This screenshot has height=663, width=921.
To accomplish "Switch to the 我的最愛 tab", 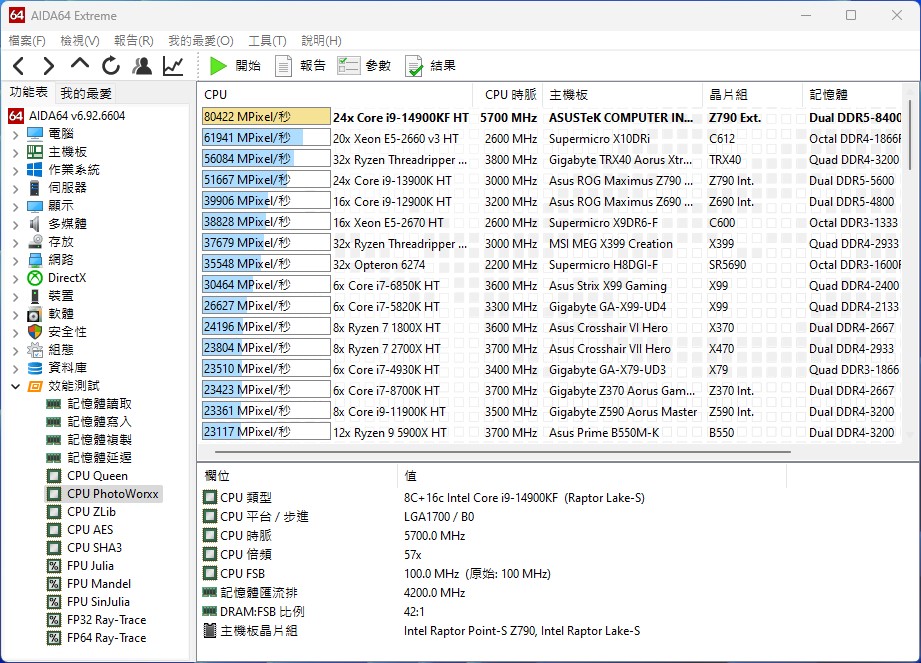I will 86,93.
